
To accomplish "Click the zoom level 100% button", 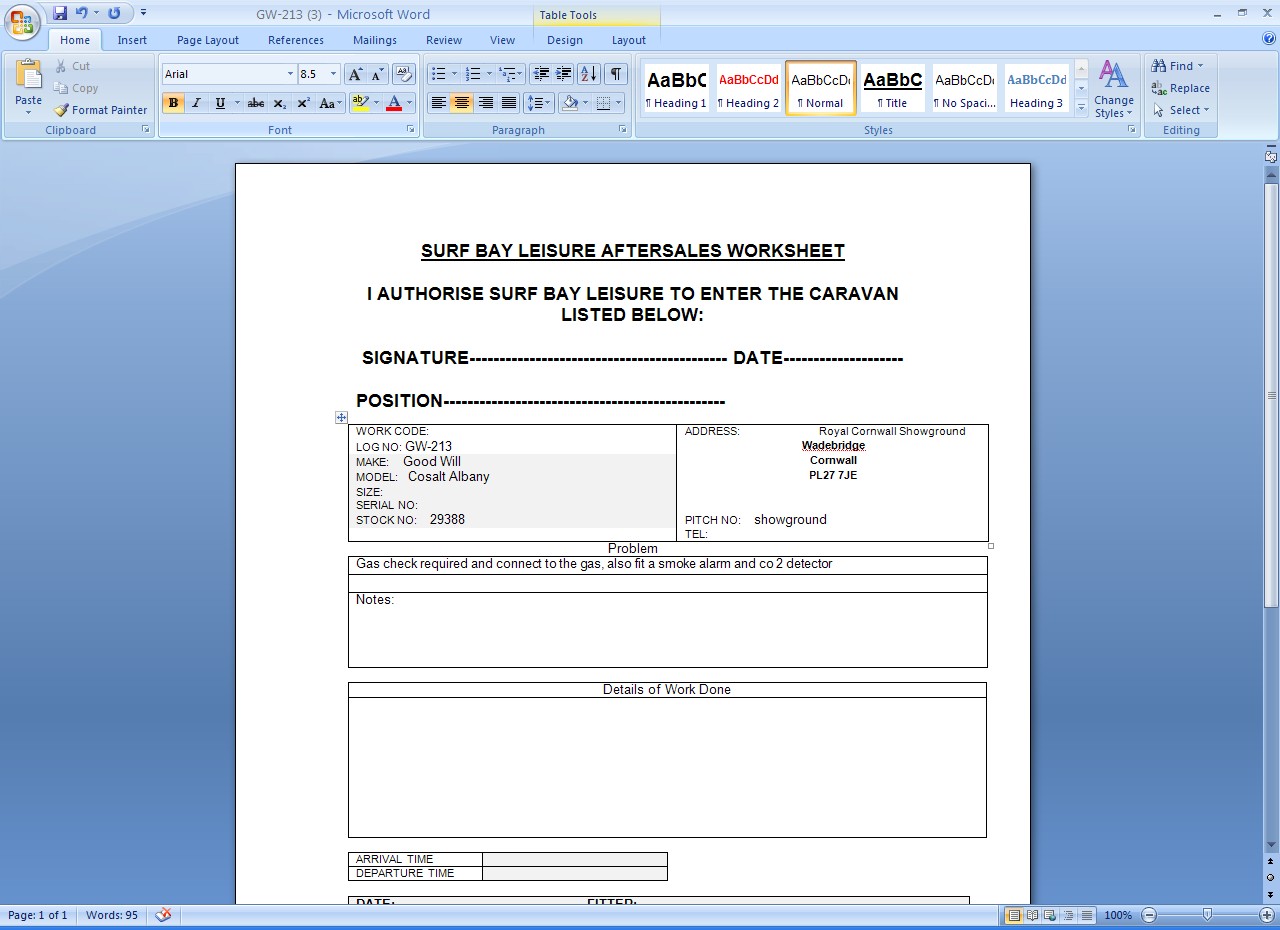I will point(1118,915).
